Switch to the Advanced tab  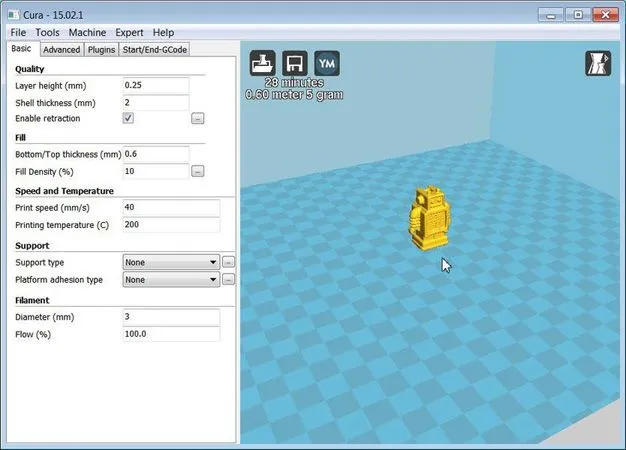61,50
